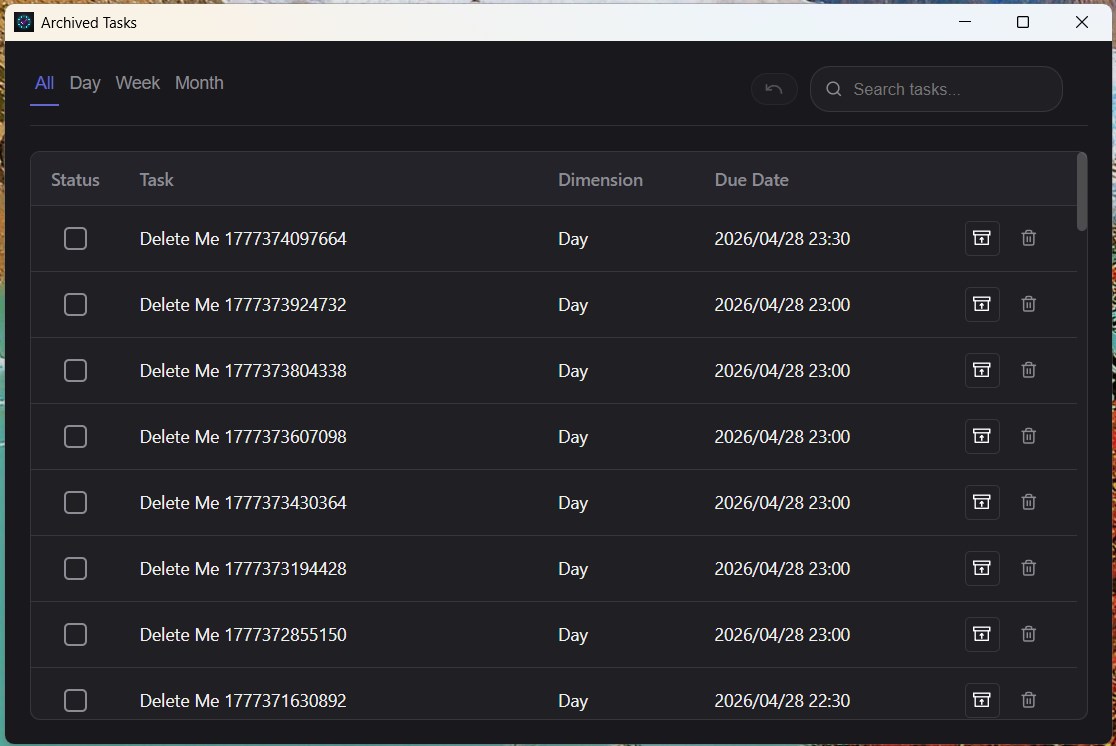
Task: Check the box for Delete Me 1777374097664
Action: (x=75, y=238)
